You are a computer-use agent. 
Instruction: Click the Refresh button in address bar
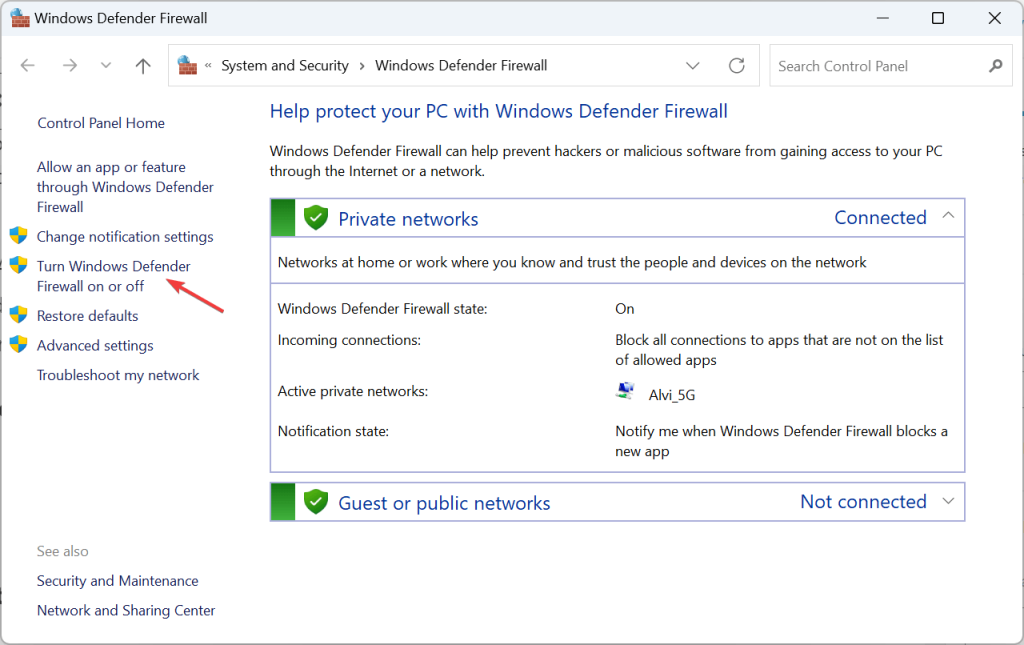pos(737,66)
